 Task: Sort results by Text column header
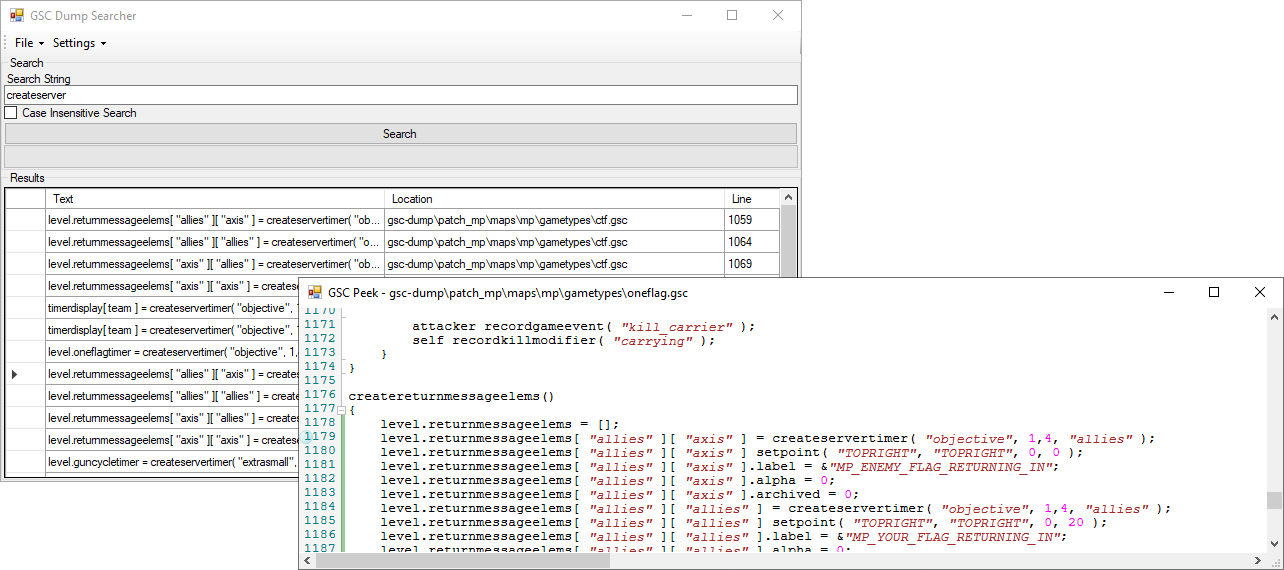pos(215,199)
